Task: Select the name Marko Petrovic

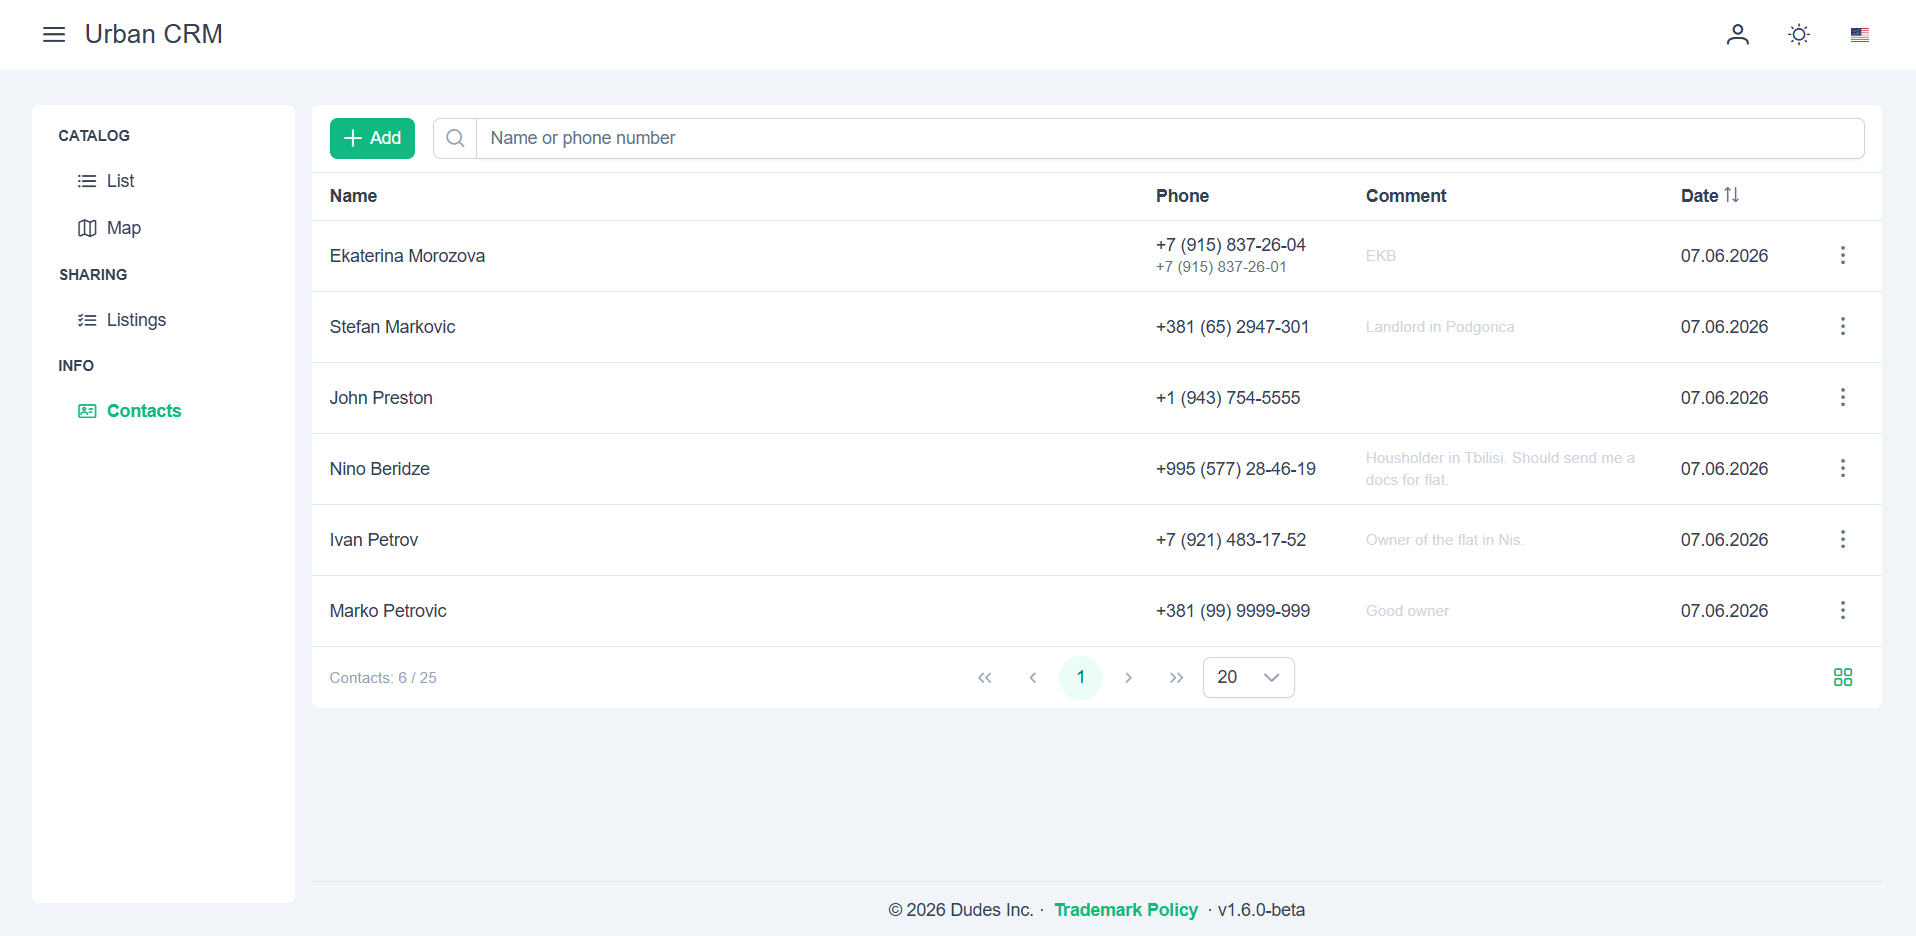Action: 388,611
